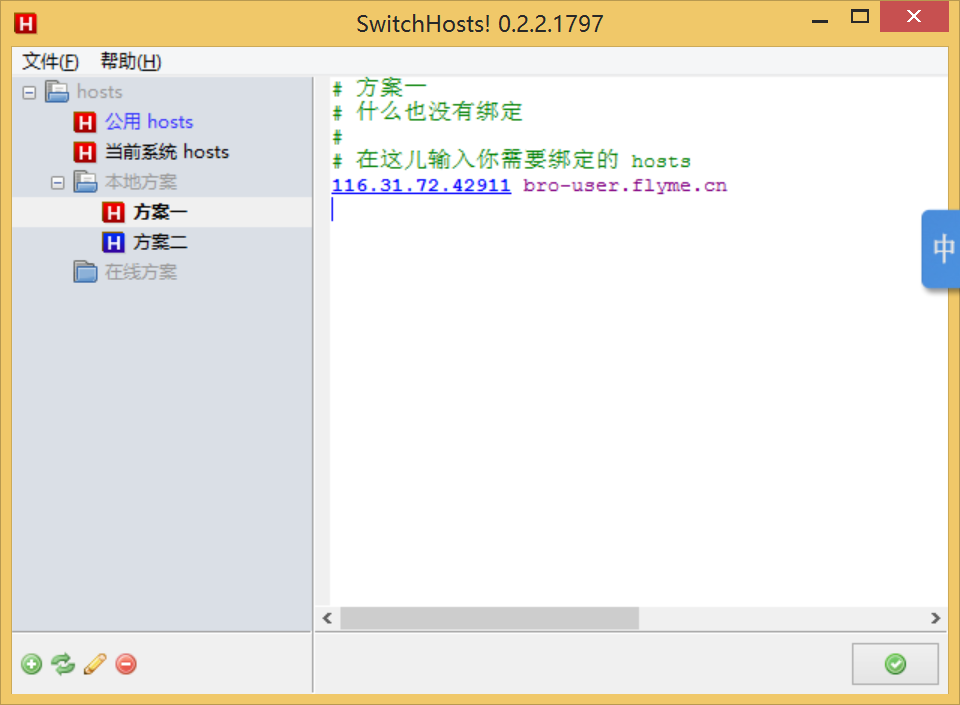
Task: Click the green refresh arrows icon
Action: 63,664
